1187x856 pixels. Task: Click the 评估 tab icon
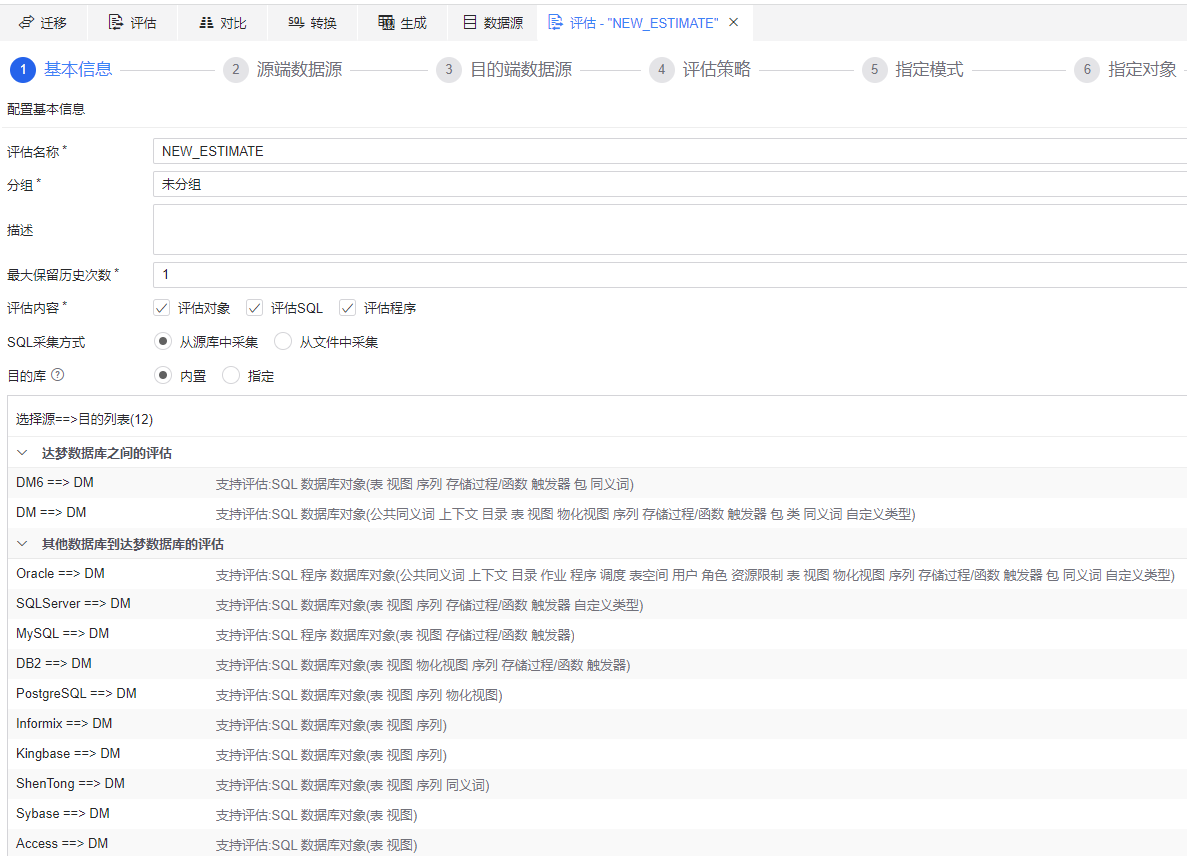(x=115, y=23)
